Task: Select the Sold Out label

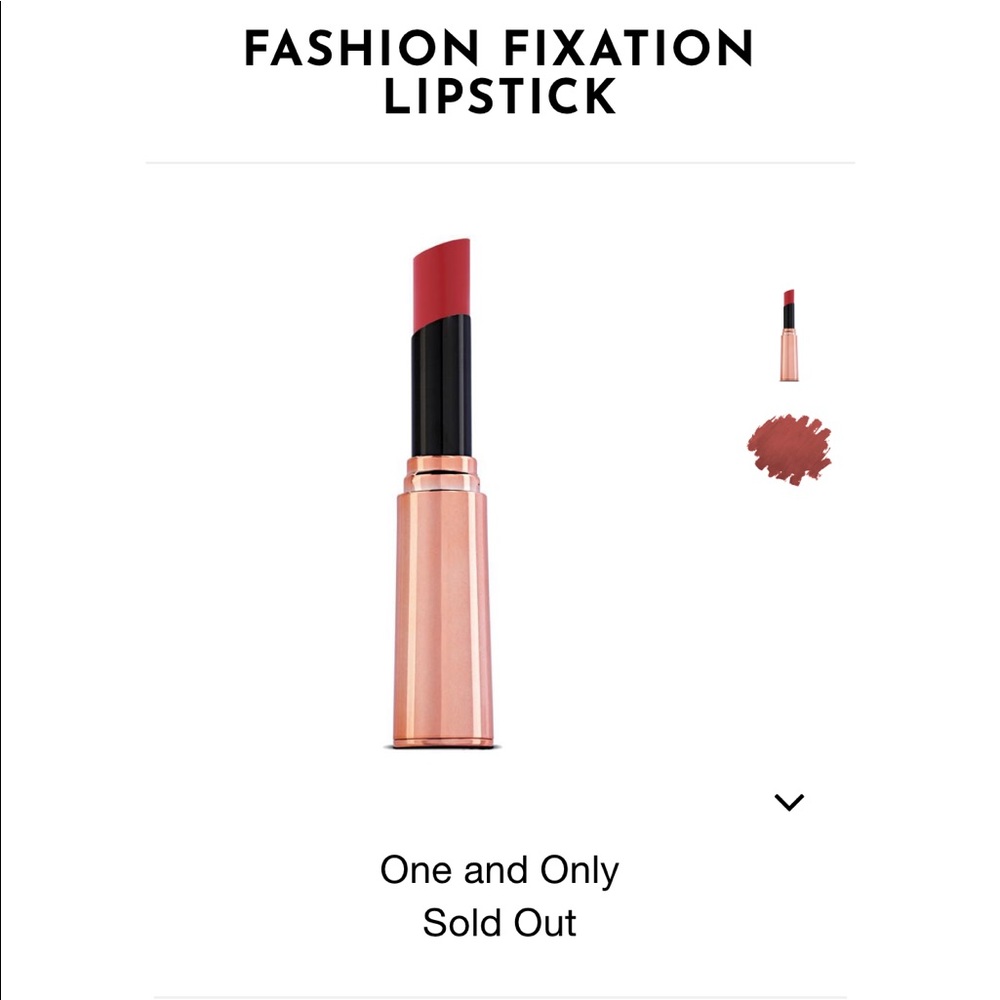Action: pos(500,923)
